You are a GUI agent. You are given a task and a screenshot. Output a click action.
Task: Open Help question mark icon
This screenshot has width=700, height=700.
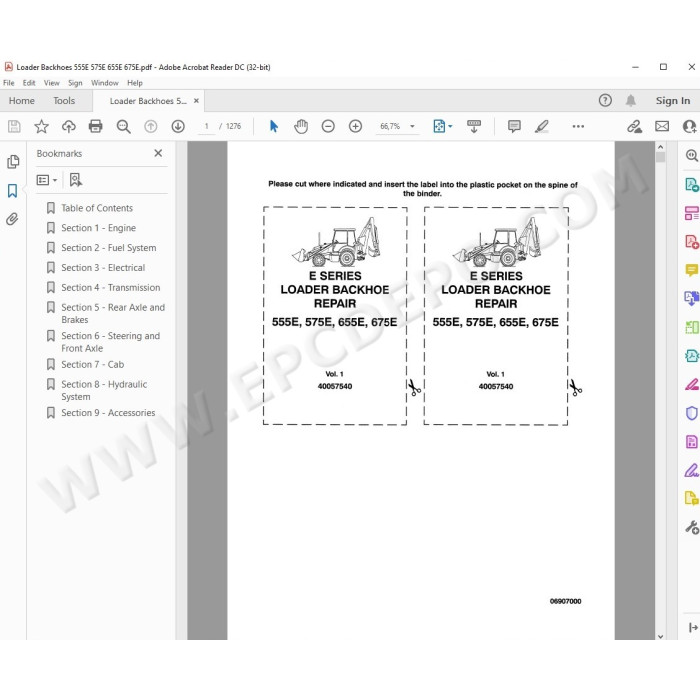[605, 100]
